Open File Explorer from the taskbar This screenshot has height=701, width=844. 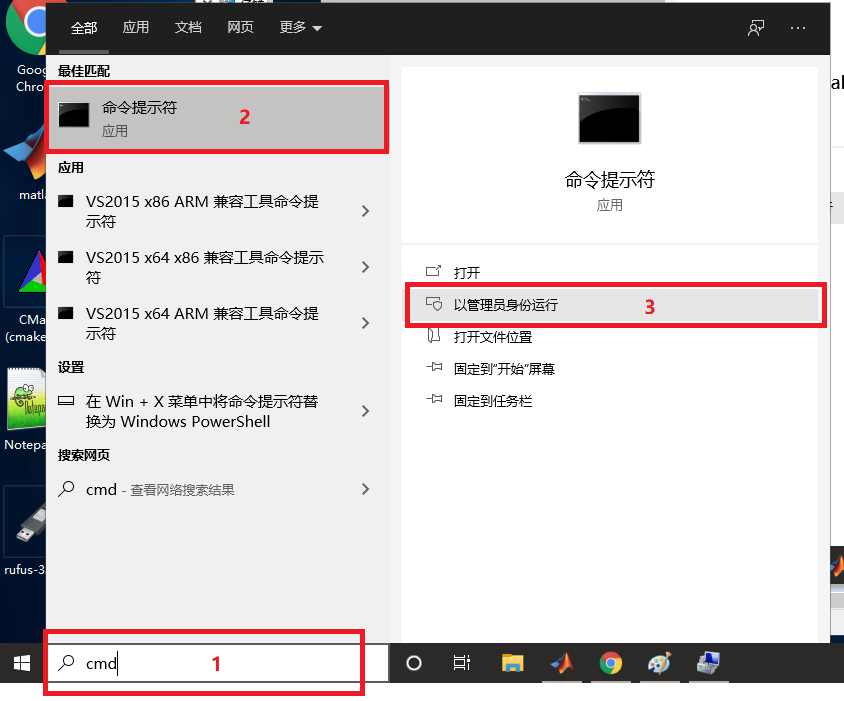(513, 663)
